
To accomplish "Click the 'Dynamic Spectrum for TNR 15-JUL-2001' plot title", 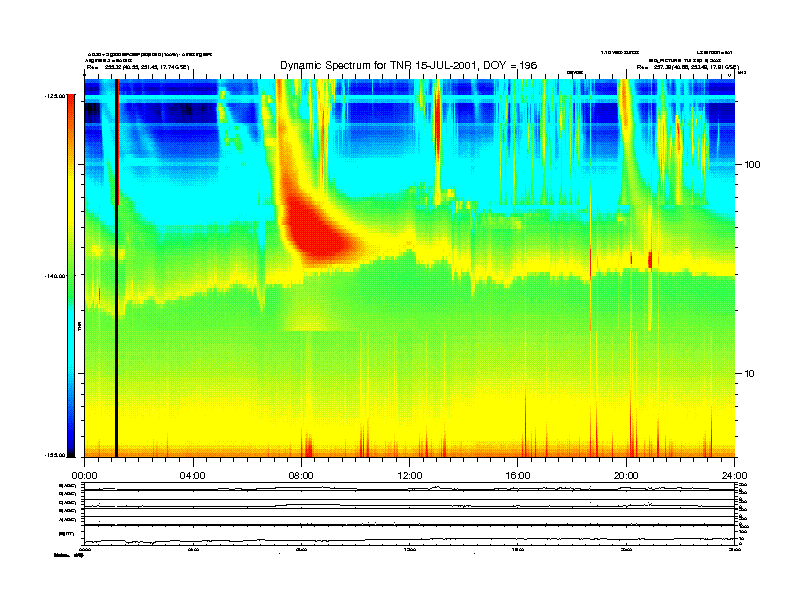I will 409,65.
